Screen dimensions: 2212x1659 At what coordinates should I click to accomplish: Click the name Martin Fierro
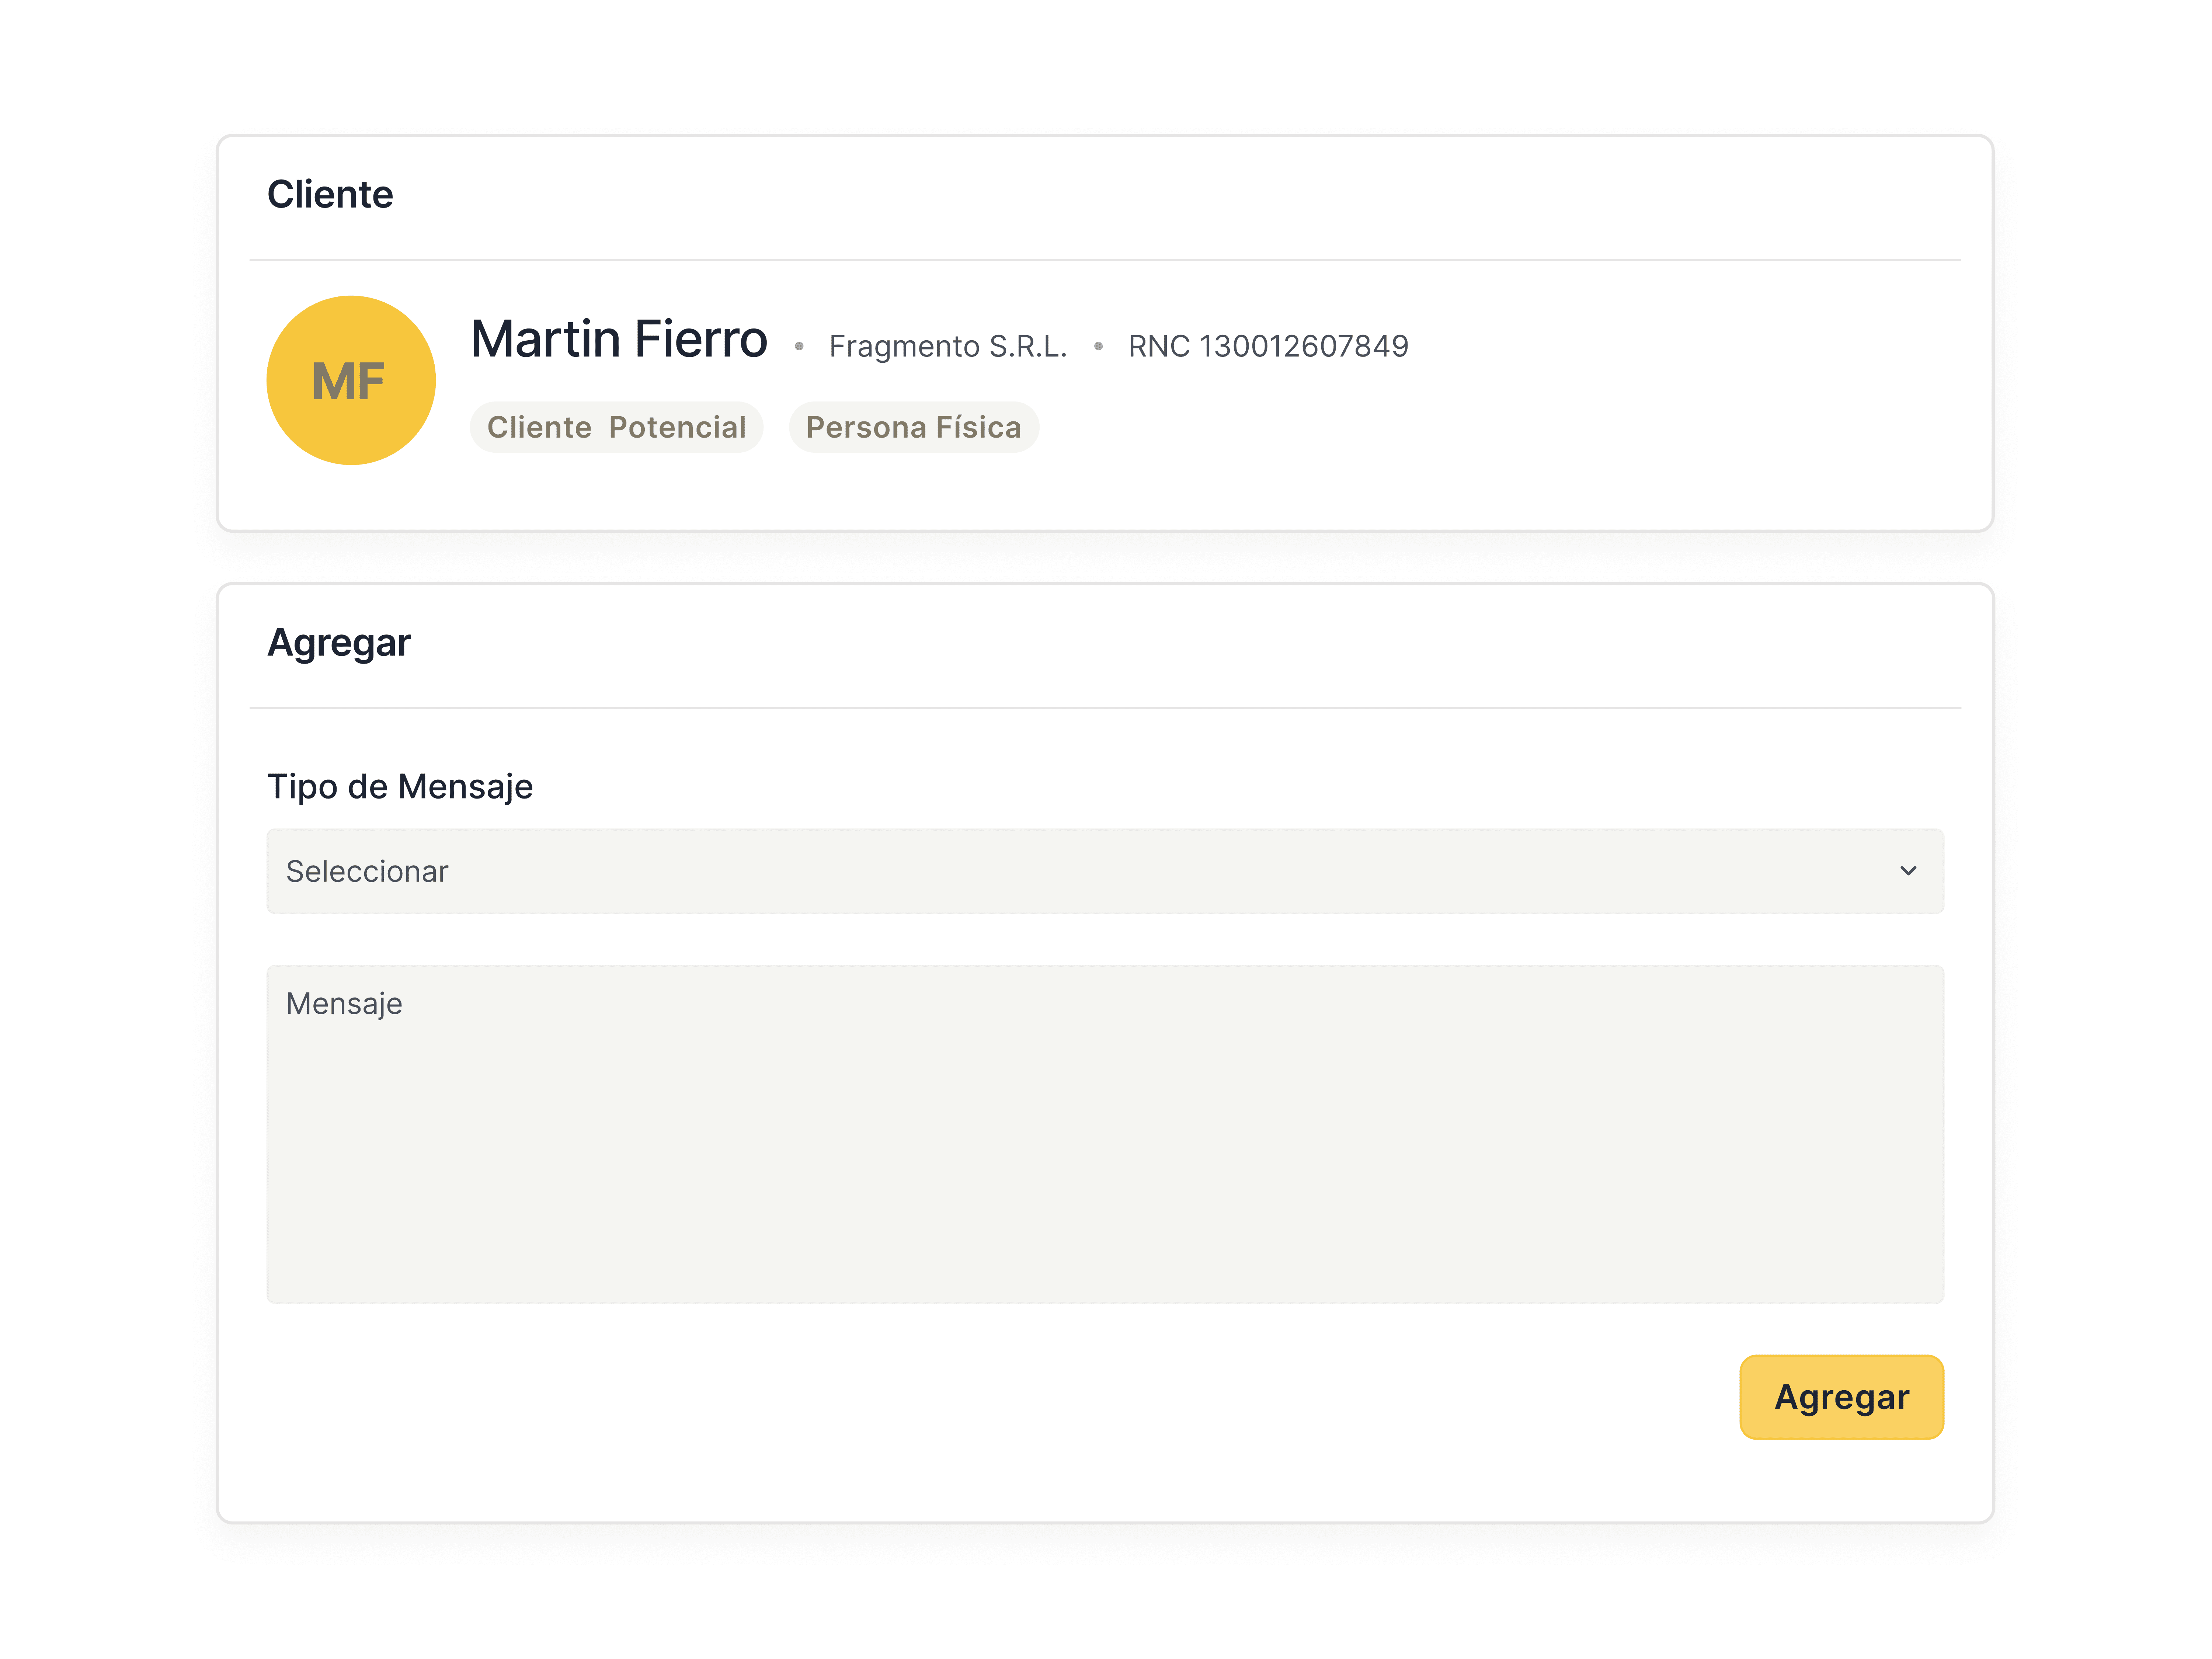point(619,339)
